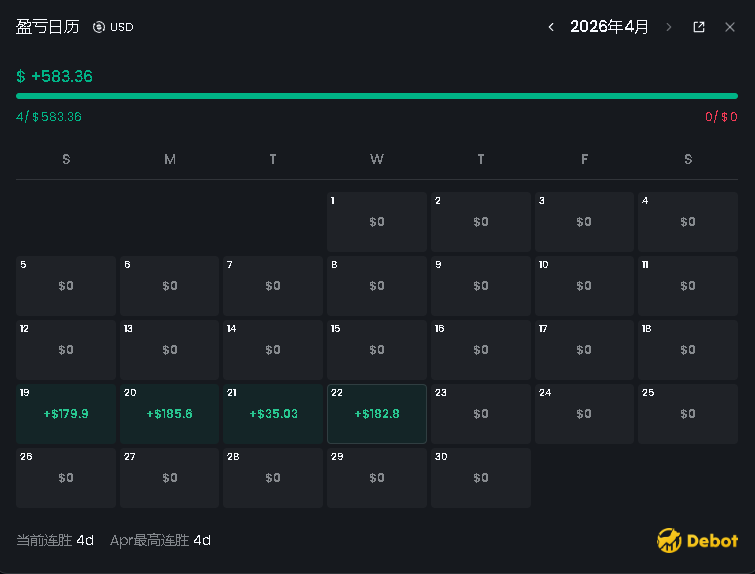Select the April 19 cell +$179.9

66,414
